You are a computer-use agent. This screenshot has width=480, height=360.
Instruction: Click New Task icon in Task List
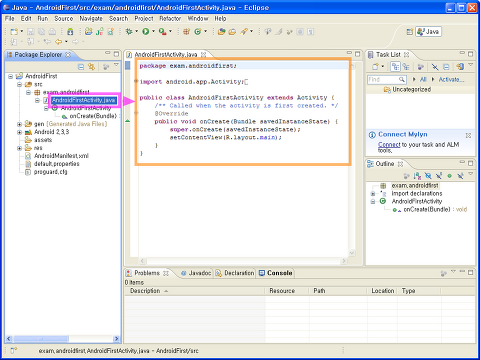[x=375, y=67]
